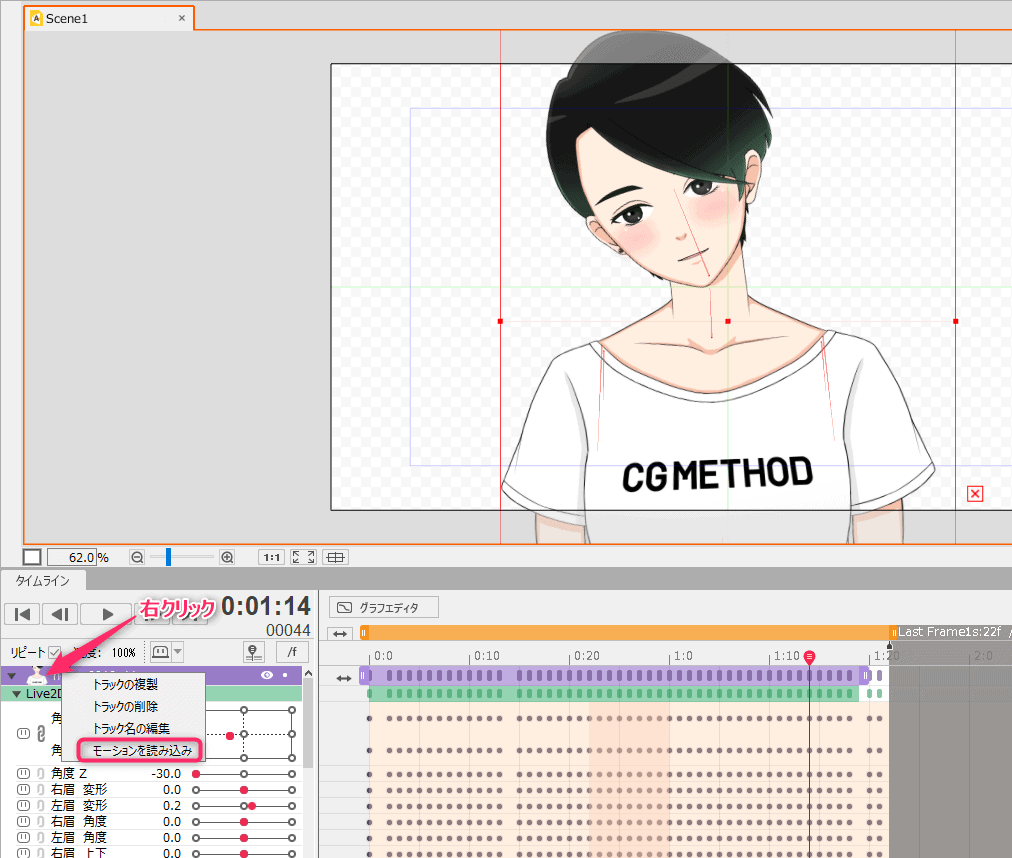Select トラックの複製 in the context menu
The image size is (1012, 858).
tap(125, 685)
